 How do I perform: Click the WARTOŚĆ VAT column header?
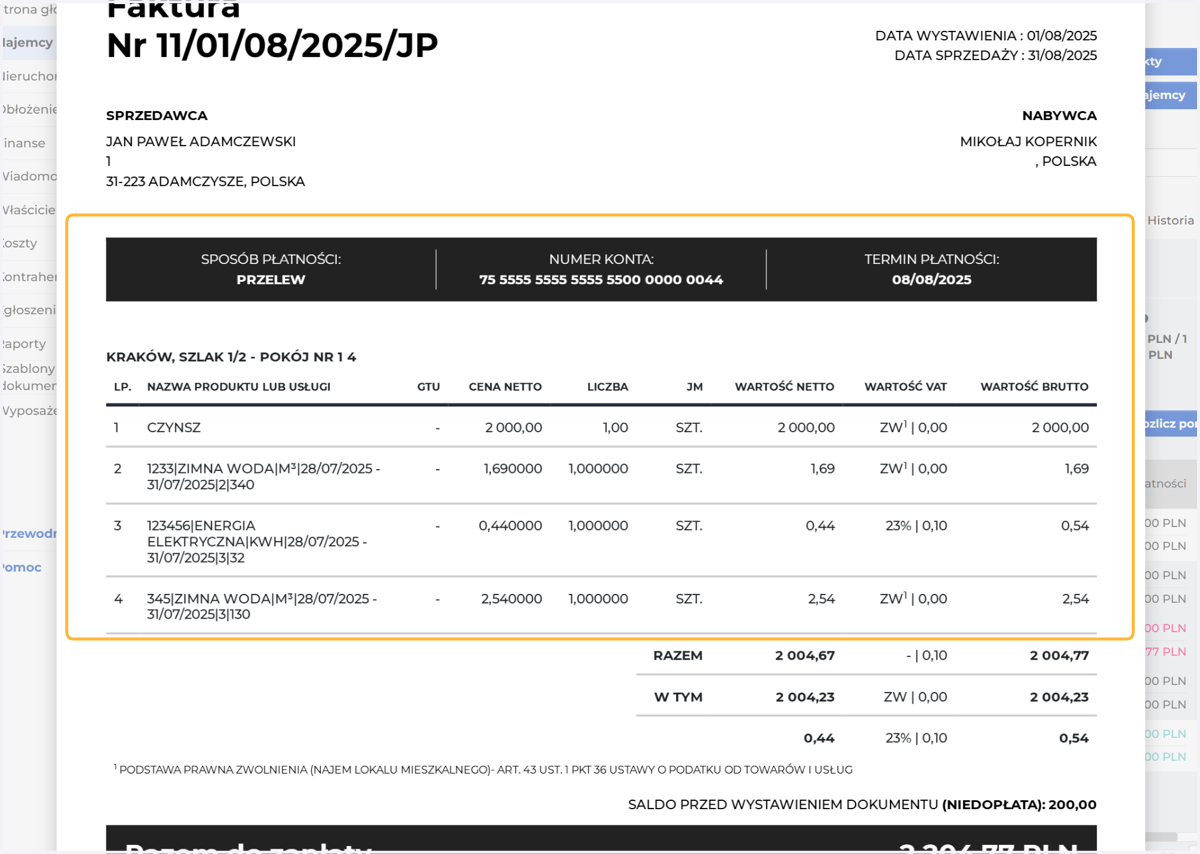click(x=906, y=387)
